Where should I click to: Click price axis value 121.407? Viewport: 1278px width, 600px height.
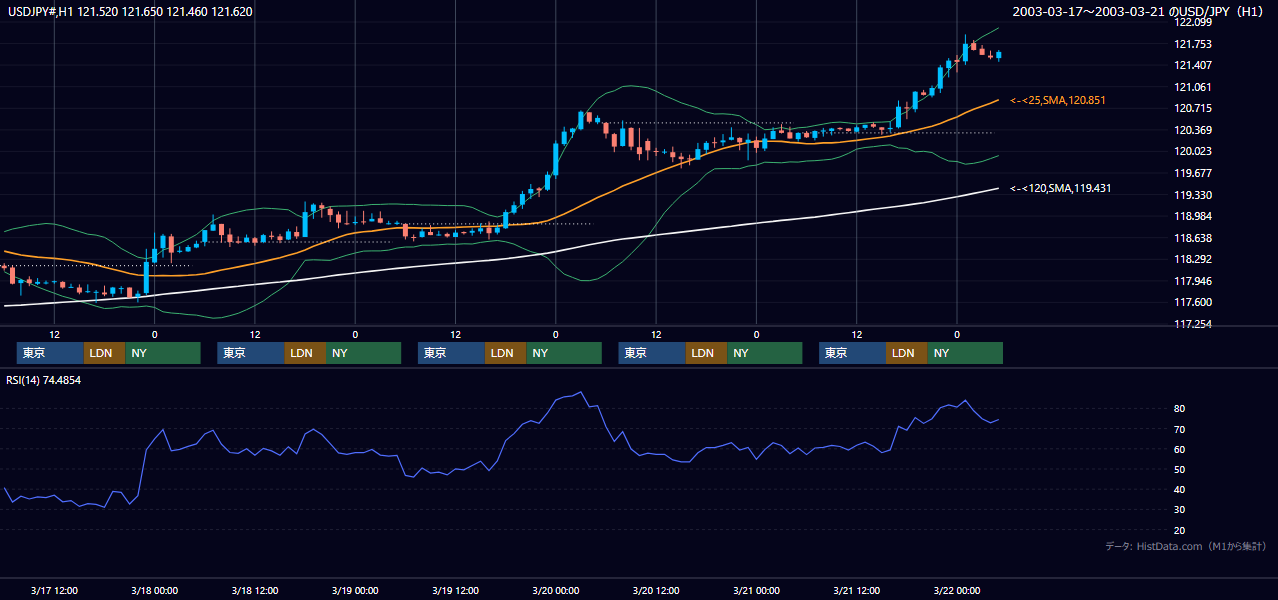[x=1192, y=65]
